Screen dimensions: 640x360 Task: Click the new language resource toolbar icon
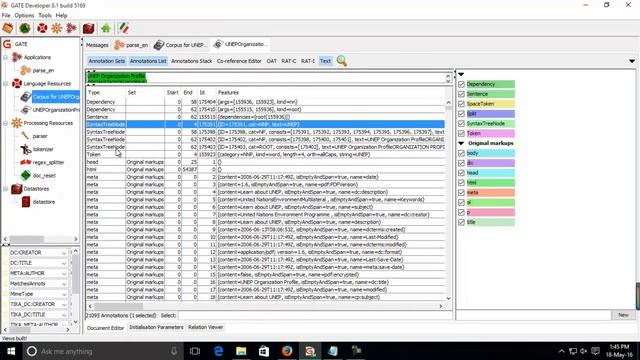point(42,28)
